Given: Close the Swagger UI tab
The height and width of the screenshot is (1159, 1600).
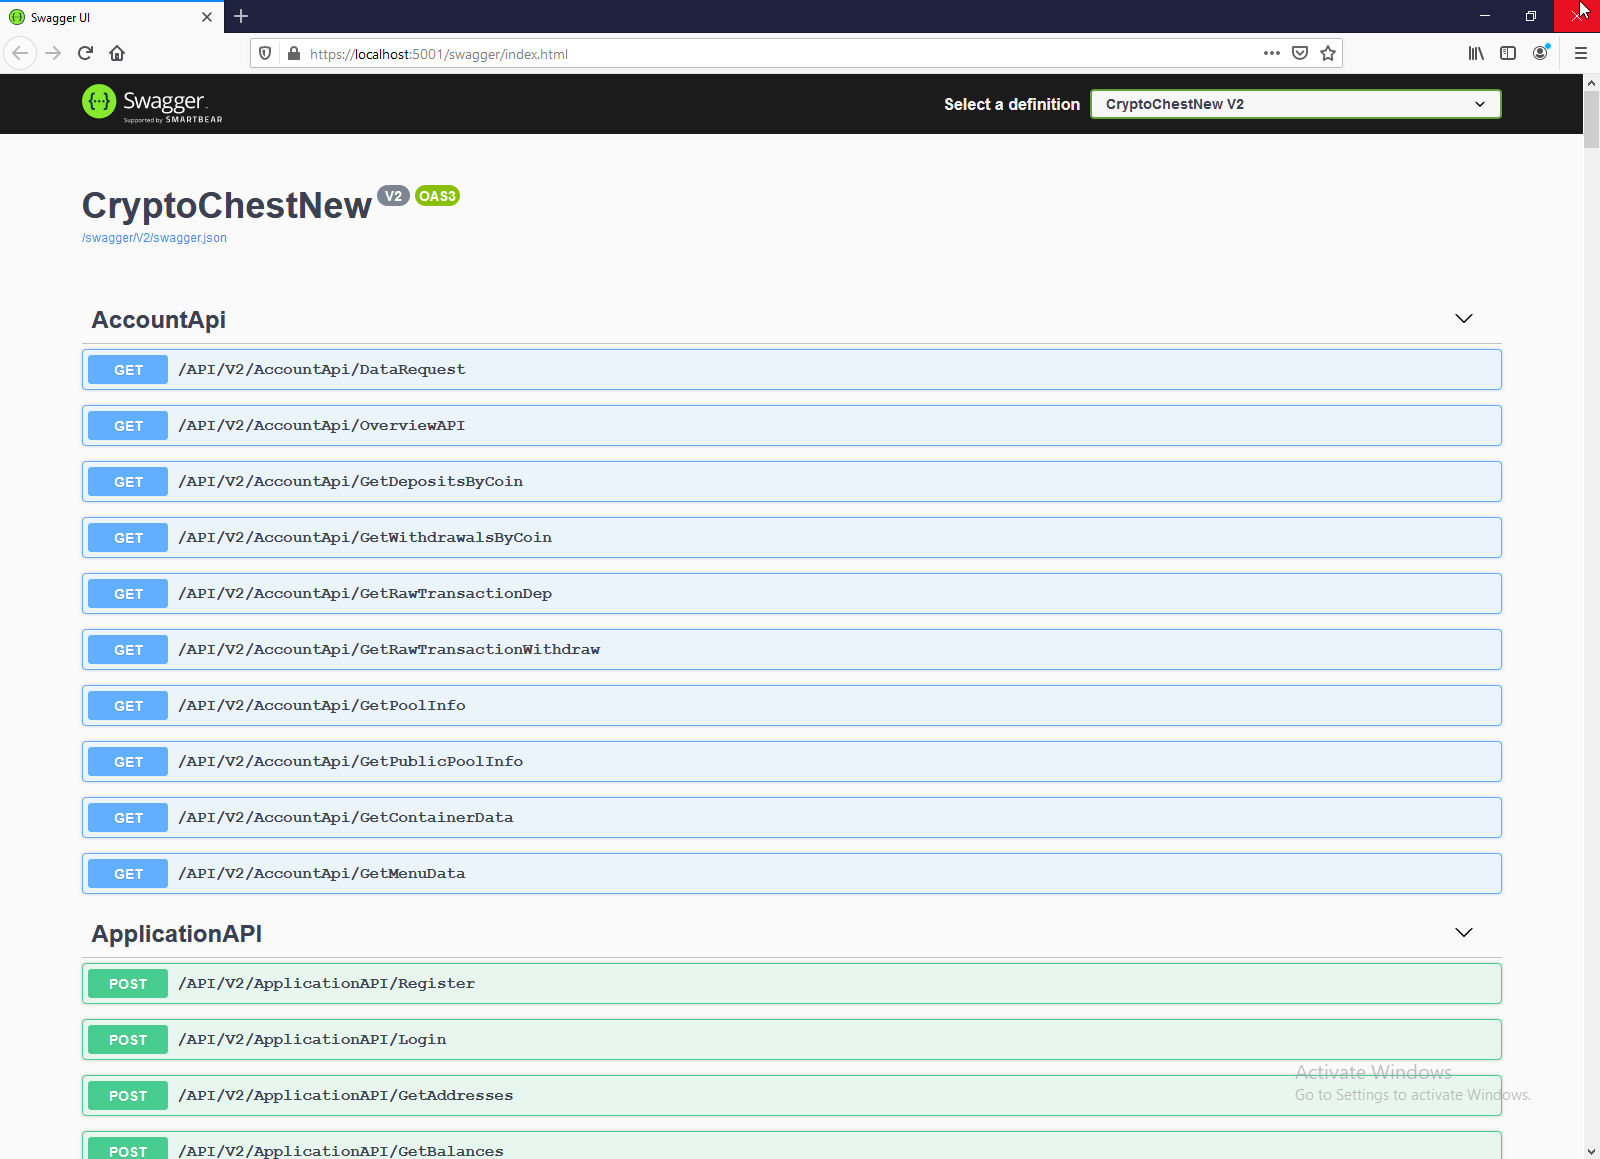Looking at the screenshot, I should coord(207,17).
